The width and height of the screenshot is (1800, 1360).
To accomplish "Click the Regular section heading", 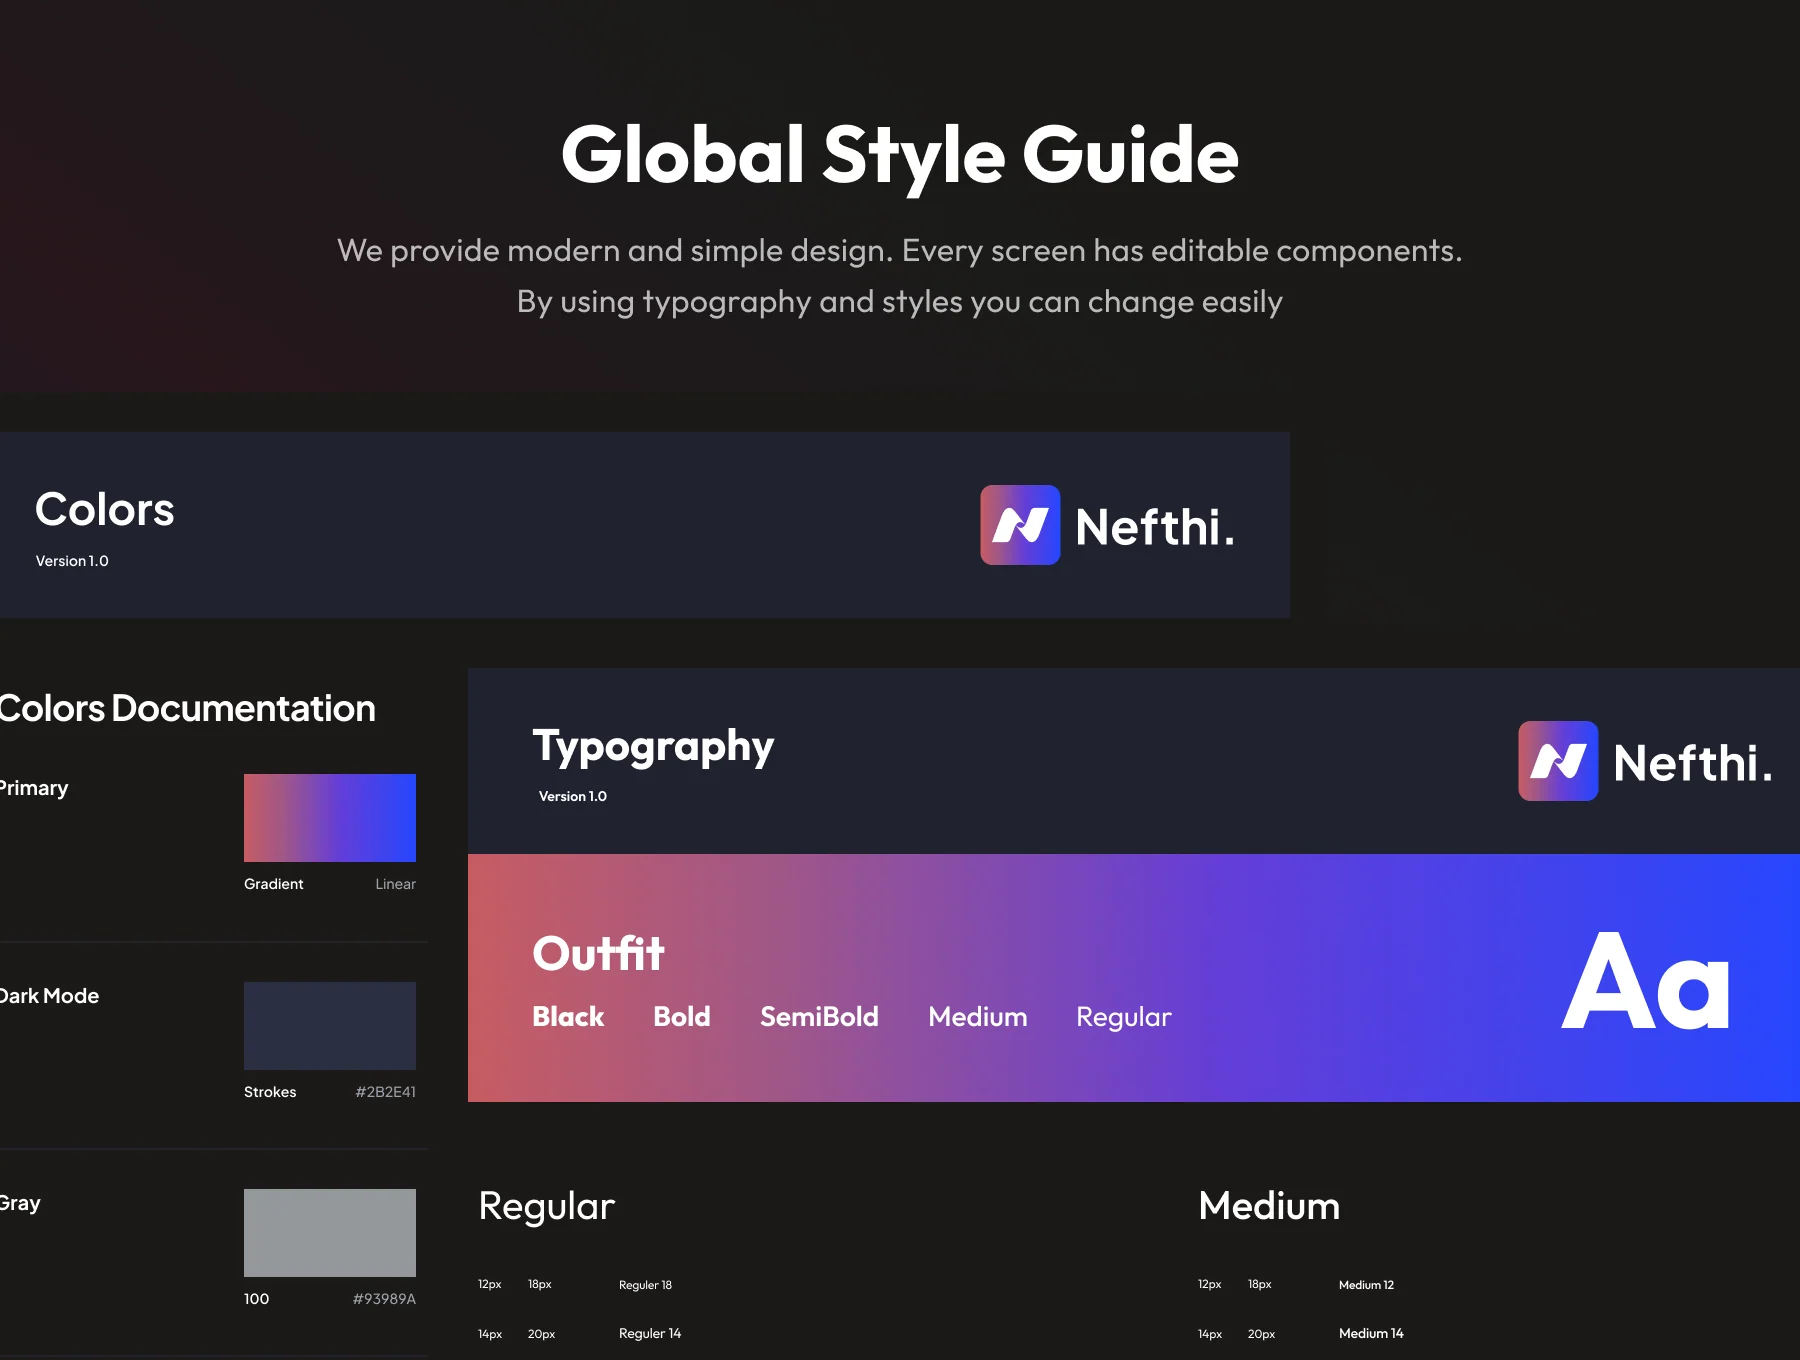I will click(547, 1207).
